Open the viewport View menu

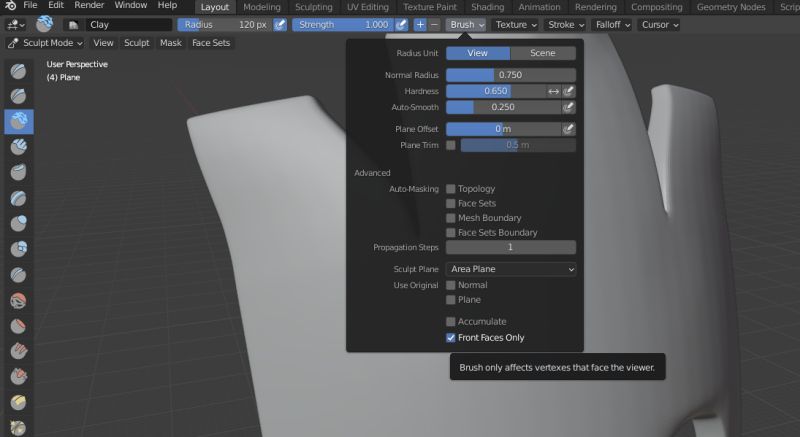103,43
